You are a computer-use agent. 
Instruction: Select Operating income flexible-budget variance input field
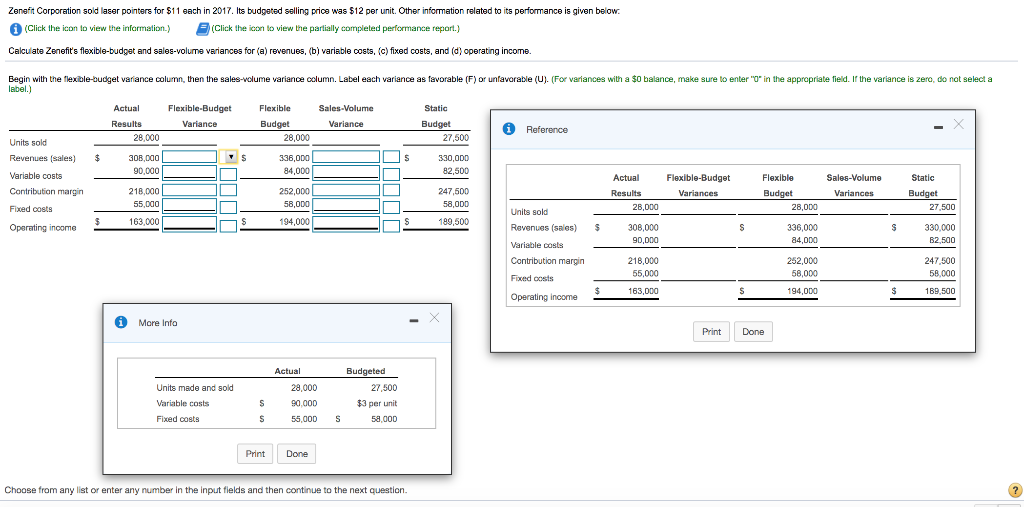click(x=189, y=225)
